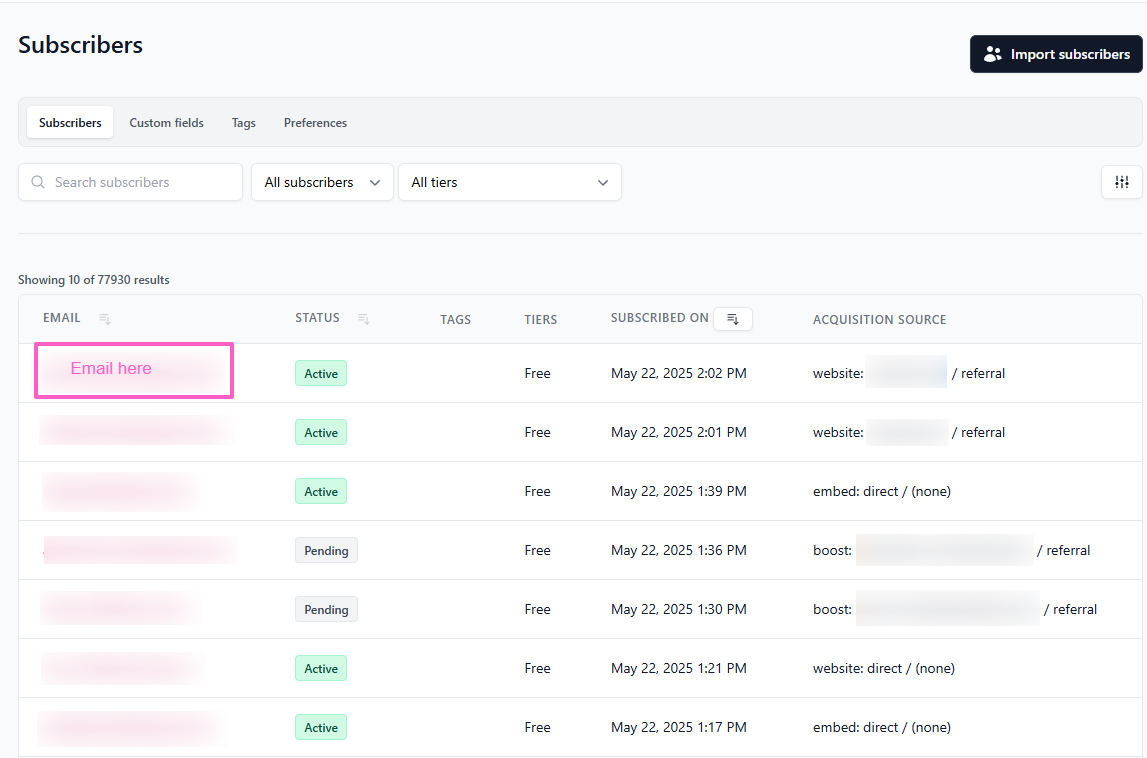The width and height of the screenshot is (1147, 758).
Task: Click the Active badge in the first row
Action: (x=321, y=374)
